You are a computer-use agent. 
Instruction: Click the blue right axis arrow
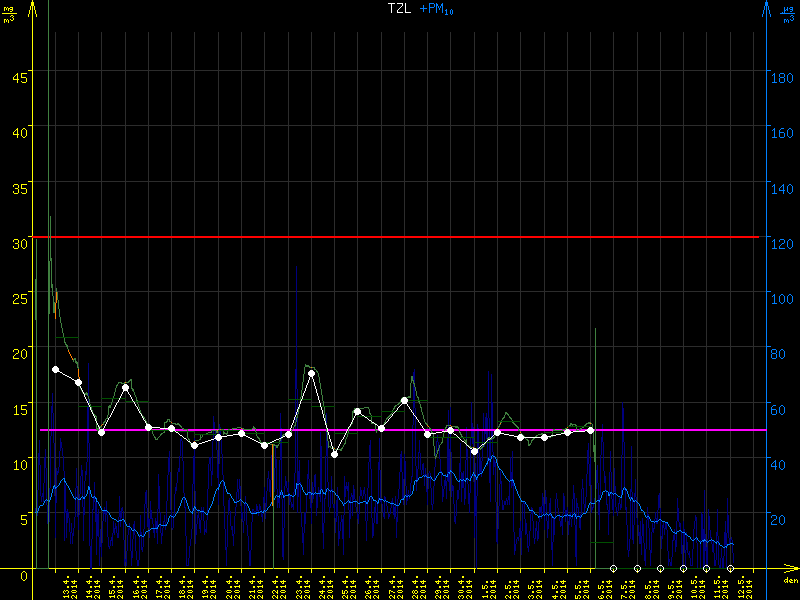tap(766, 12)
